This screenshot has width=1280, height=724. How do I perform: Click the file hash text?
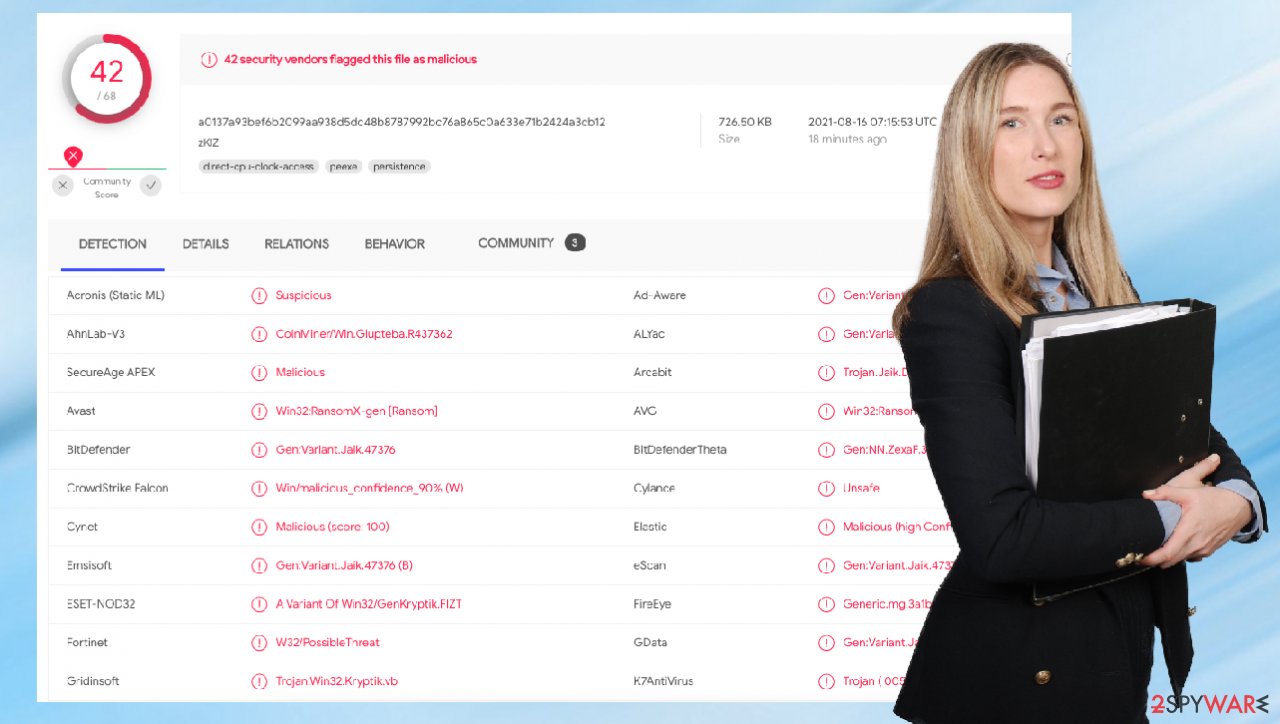[x=402, y=122]
